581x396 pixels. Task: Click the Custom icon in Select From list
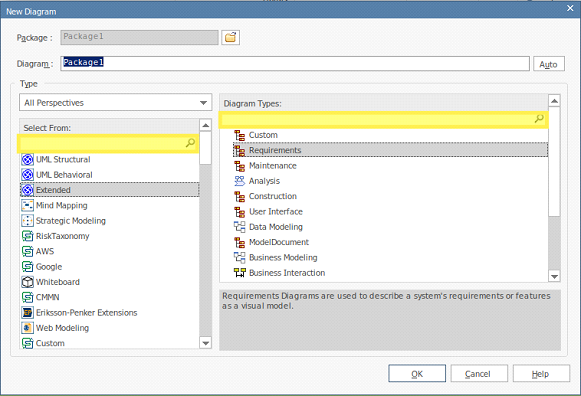(27, 343)
